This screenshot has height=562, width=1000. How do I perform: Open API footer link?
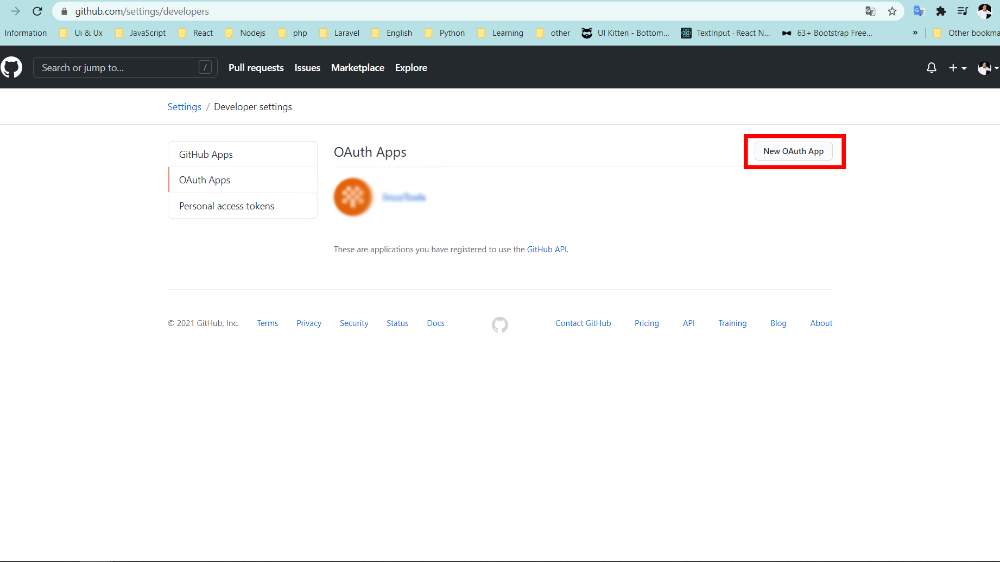(689, 323)
